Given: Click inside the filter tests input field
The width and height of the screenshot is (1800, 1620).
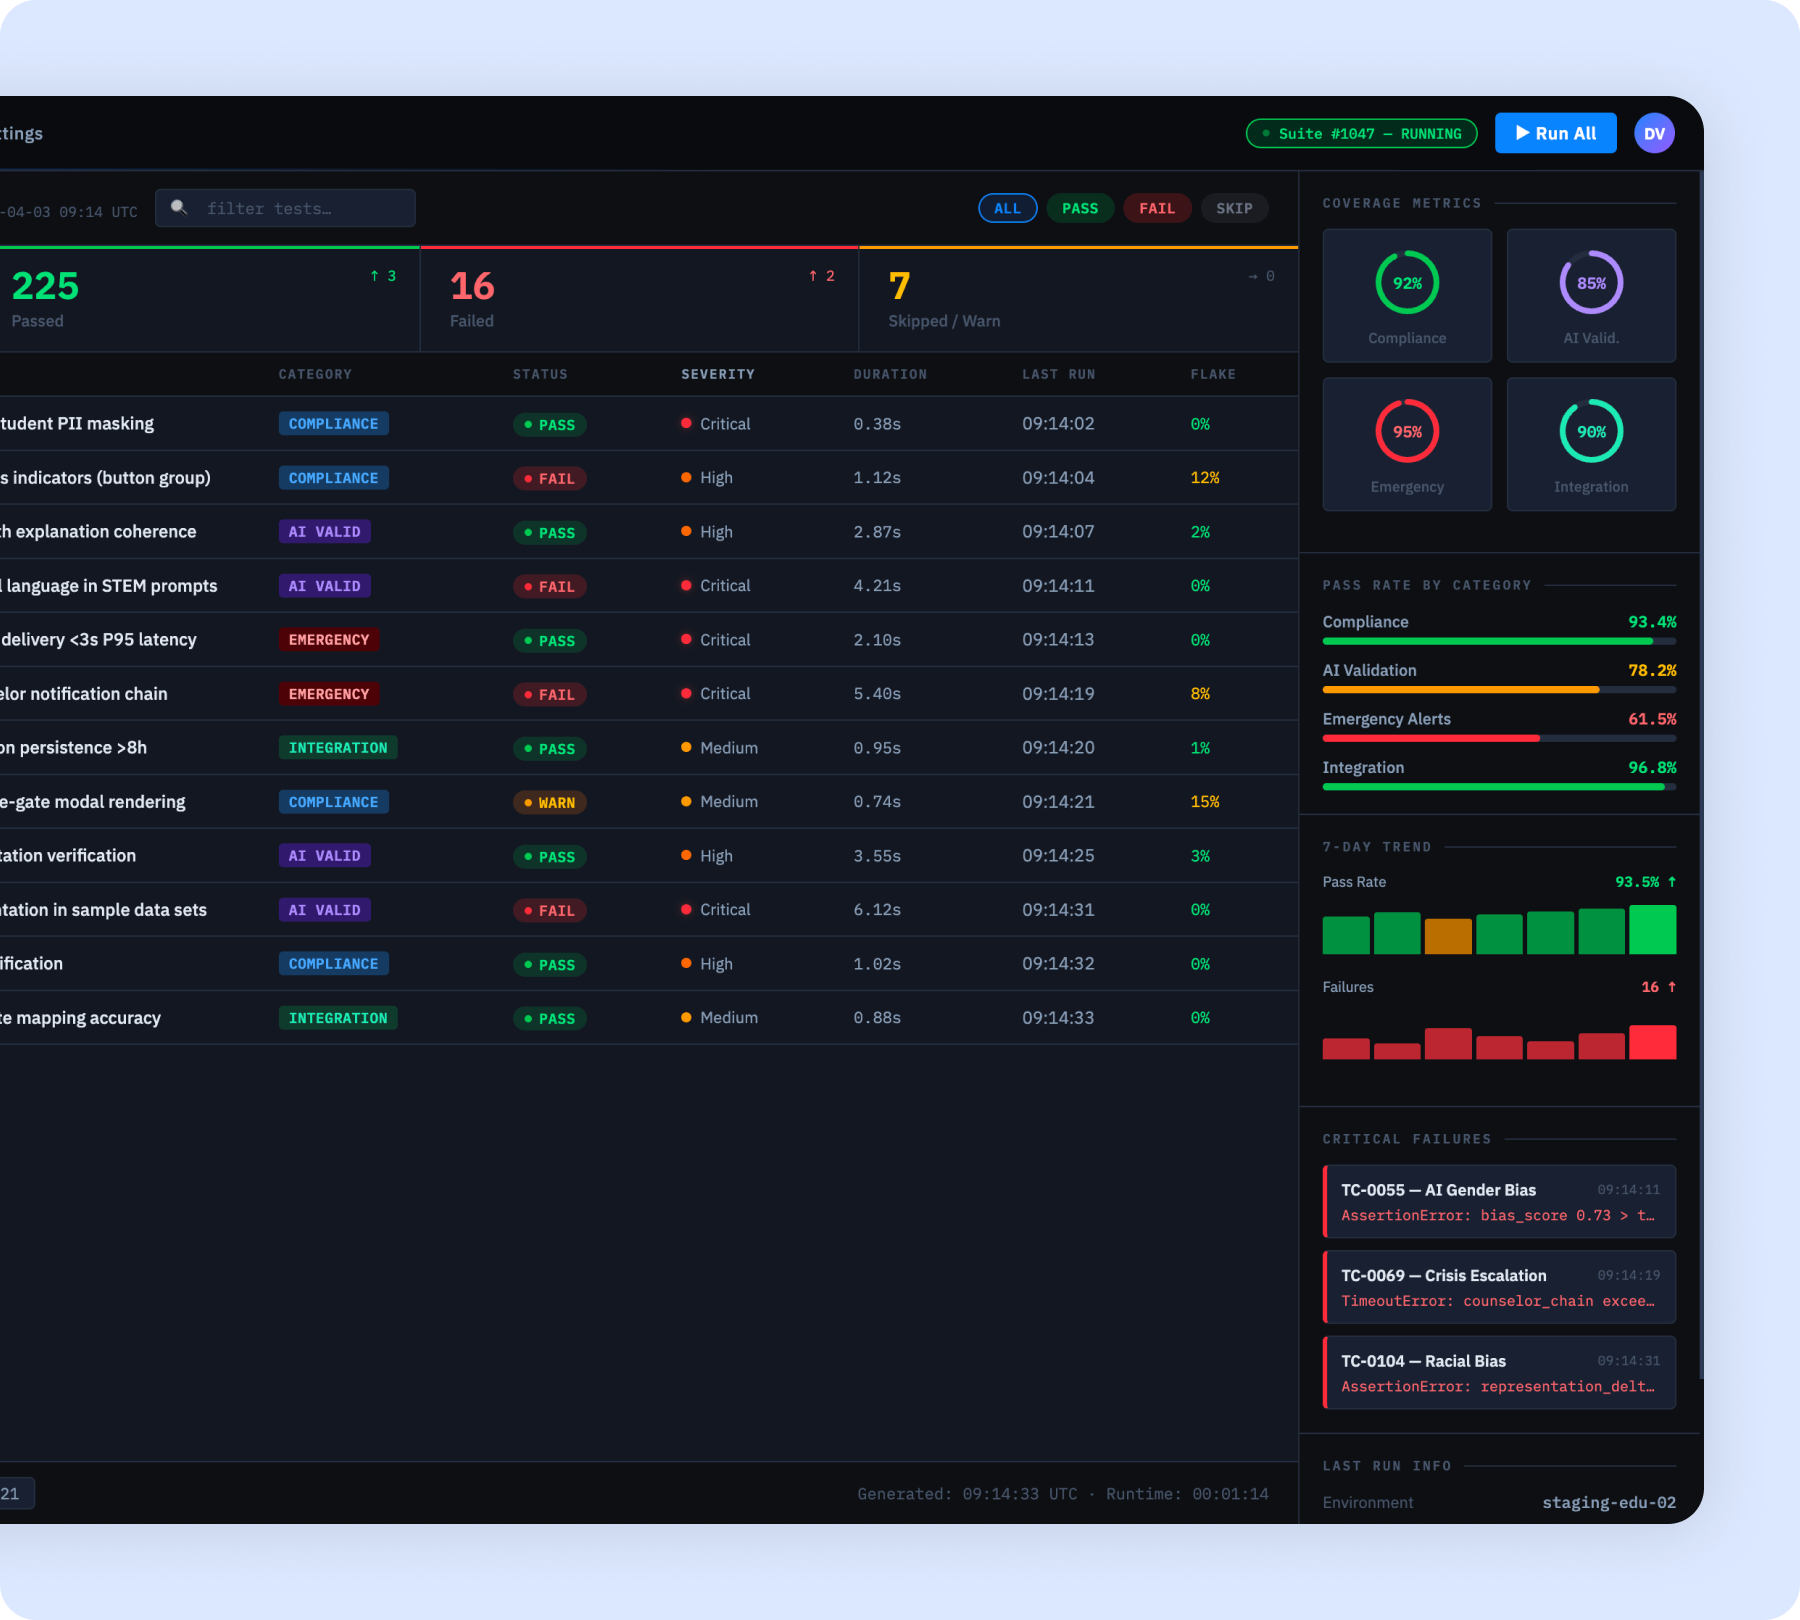Looking at the screenshot, I should 290,208.
